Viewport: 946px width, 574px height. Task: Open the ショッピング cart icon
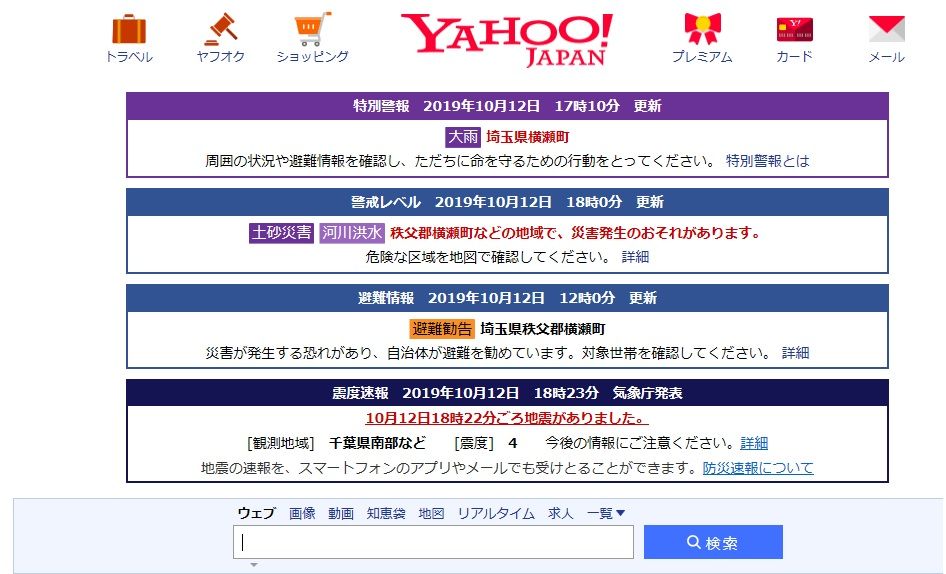(313, 28)
